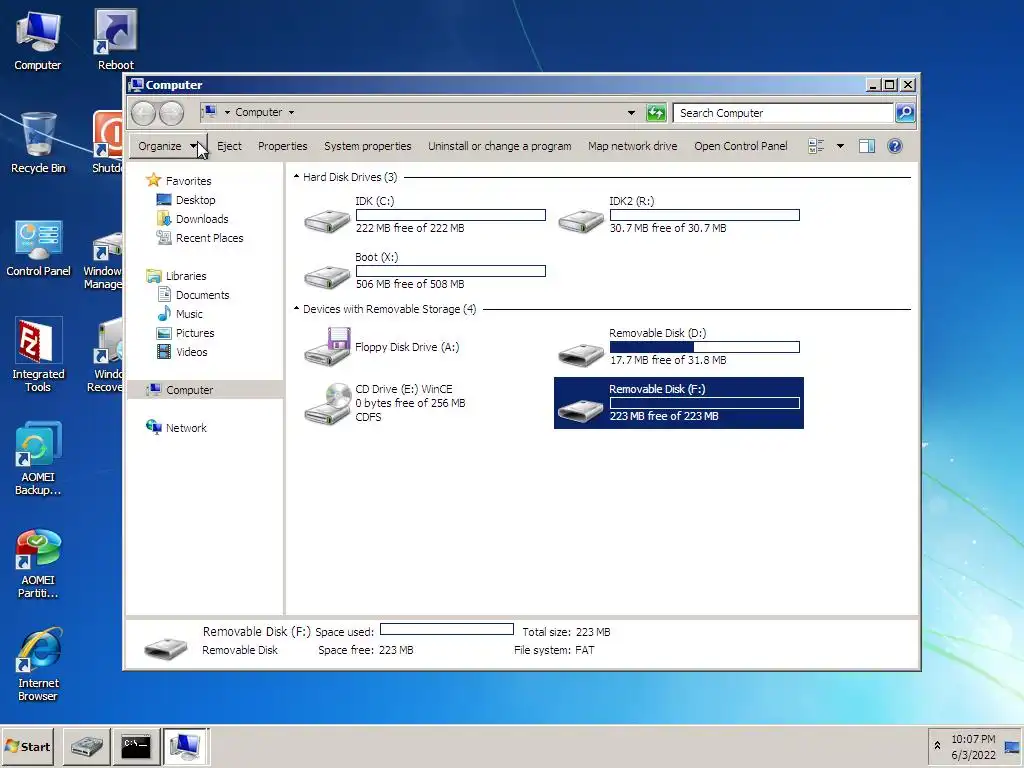Click Map network drive
Screen dimensions: 1024x768
tap(632, 146)
